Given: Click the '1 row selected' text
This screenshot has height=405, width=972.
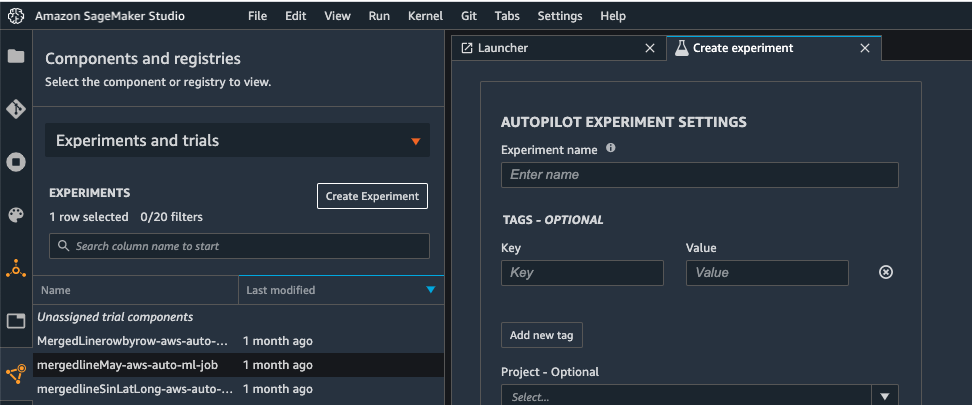Looking at the screenshot, I should [89, 217].
